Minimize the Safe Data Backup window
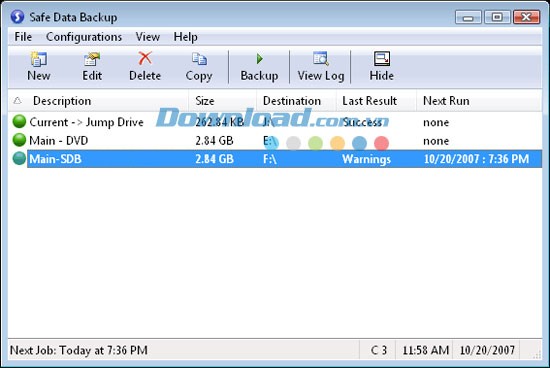Viewport: 550px width, 368px height. click(x=468, y=17)
